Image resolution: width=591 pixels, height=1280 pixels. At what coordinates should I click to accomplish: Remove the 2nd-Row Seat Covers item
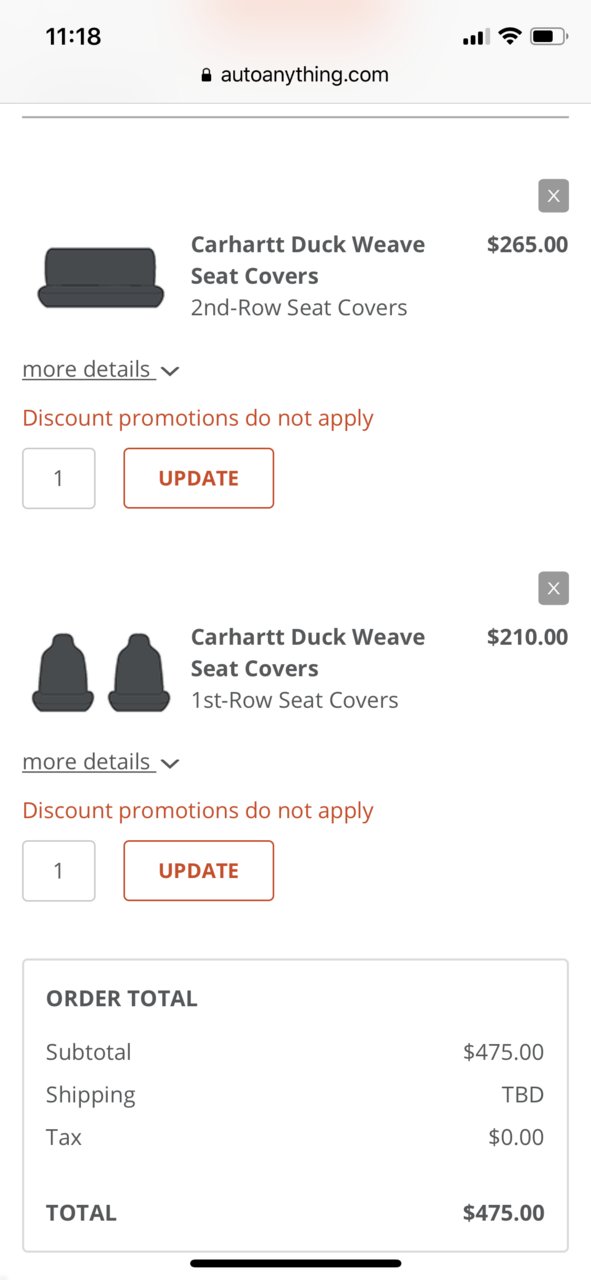(x=553, y=196)
